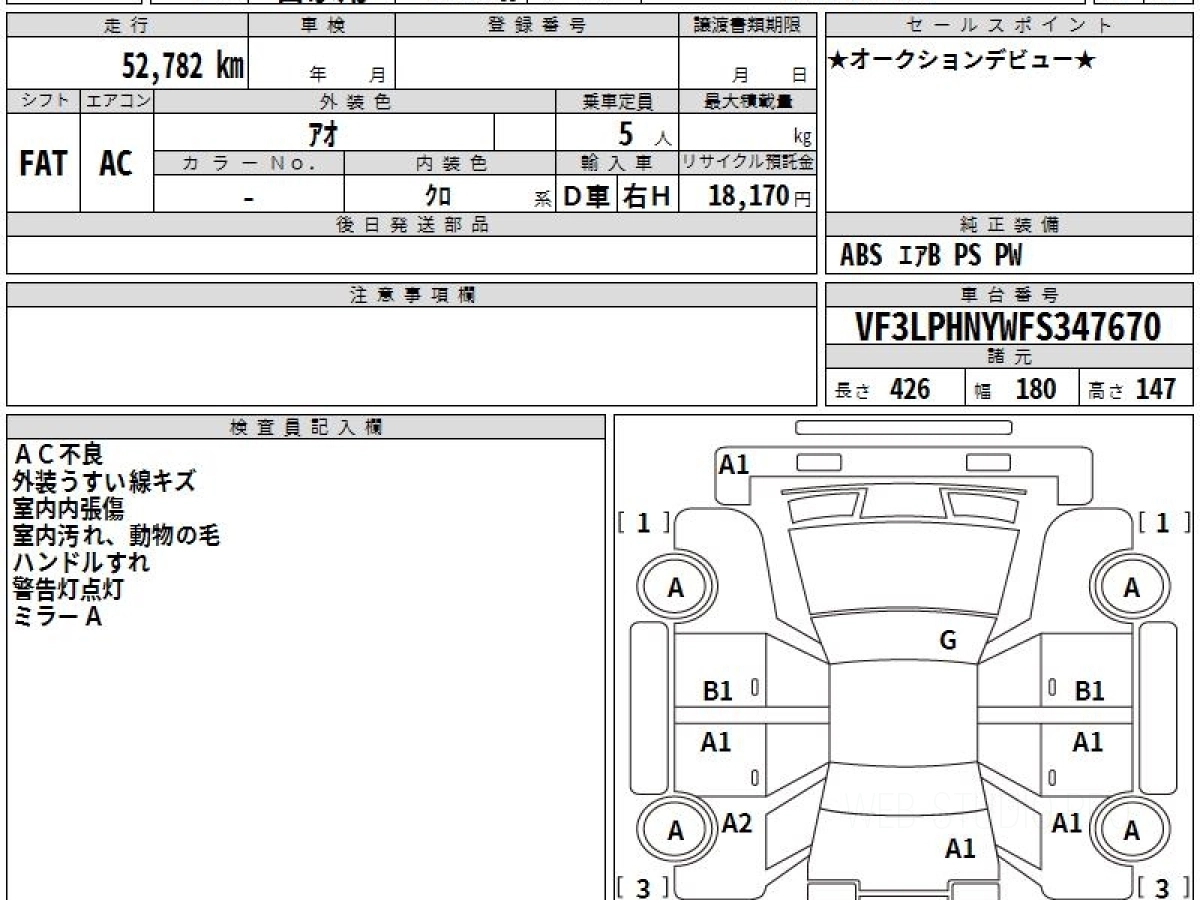Click the [ 1 ] marker on diagram's left
The width and height of the screenshot is (1200, 900).
pyautogui.click(x=643, y=522)
